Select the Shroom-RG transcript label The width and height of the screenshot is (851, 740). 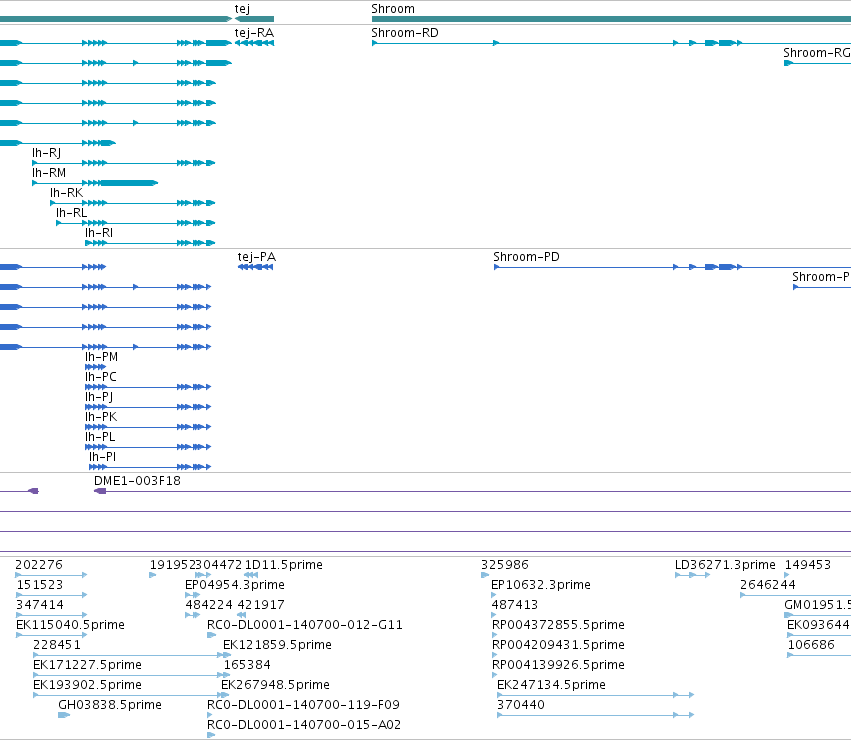coord(817,53)
